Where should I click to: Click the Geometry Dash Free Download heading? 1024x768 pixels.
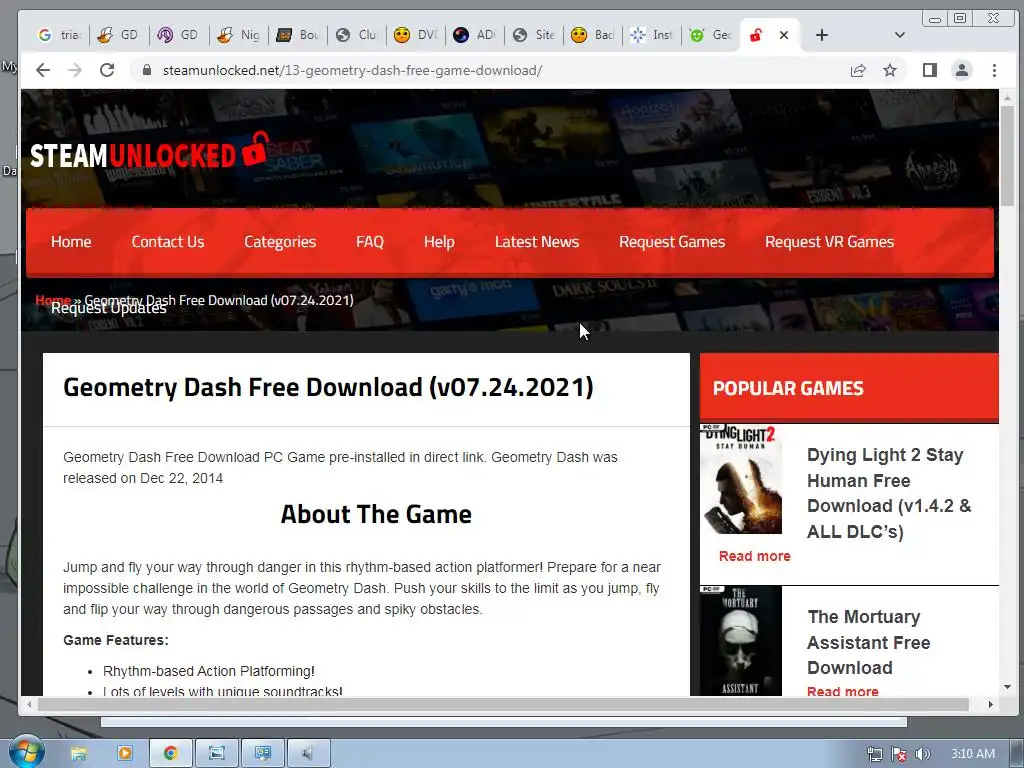click(328, 387)
